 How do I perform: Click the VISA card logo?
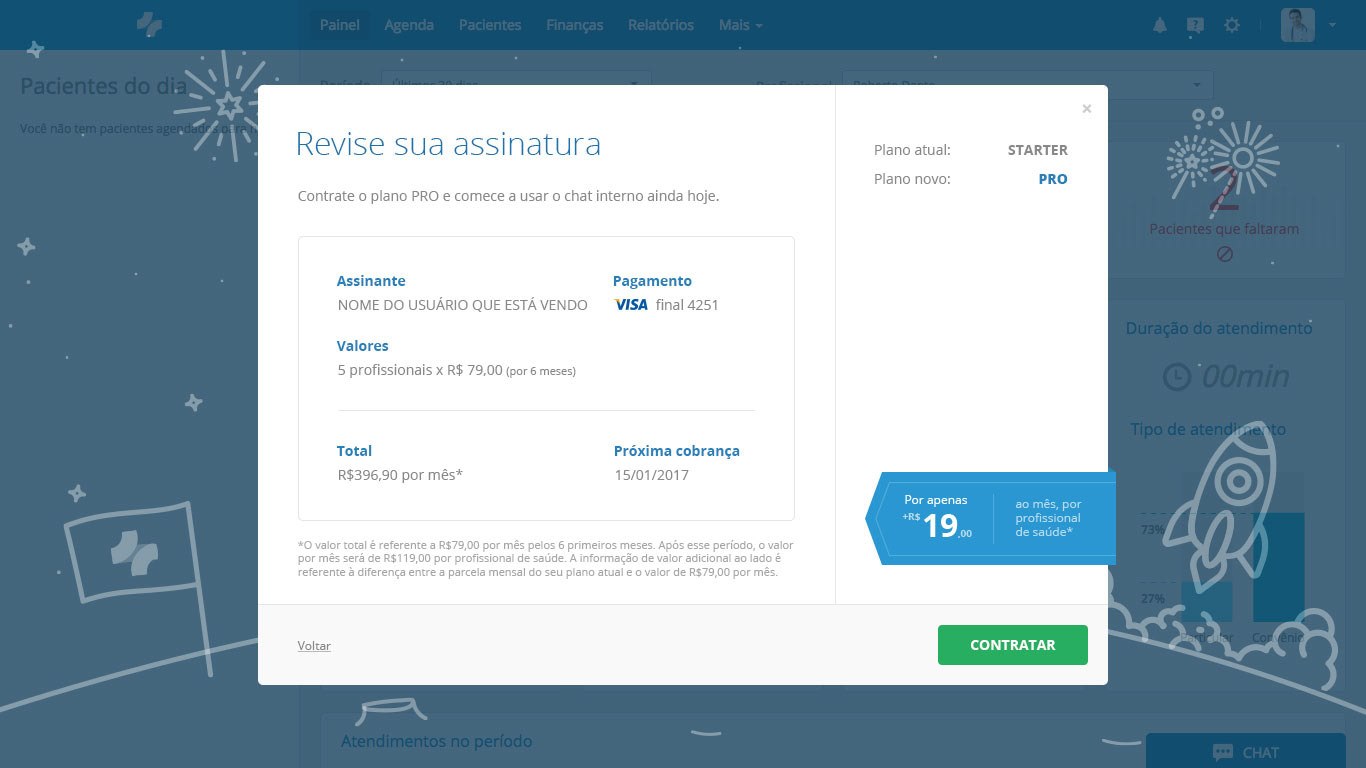pos(631,305)
